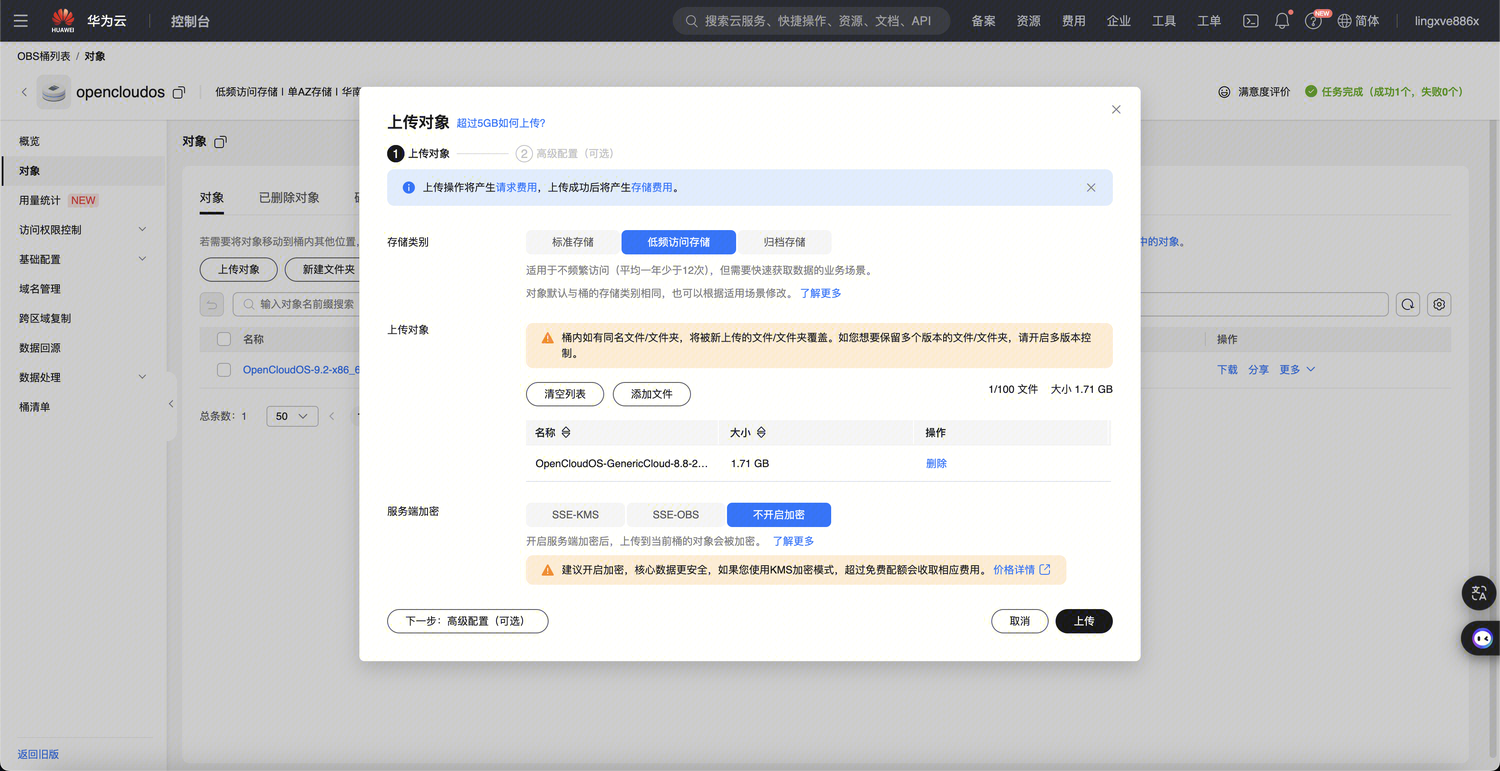The image size is (1500, 771).
Task: Click search magnifier in top bar
Action: coord(692,21)
